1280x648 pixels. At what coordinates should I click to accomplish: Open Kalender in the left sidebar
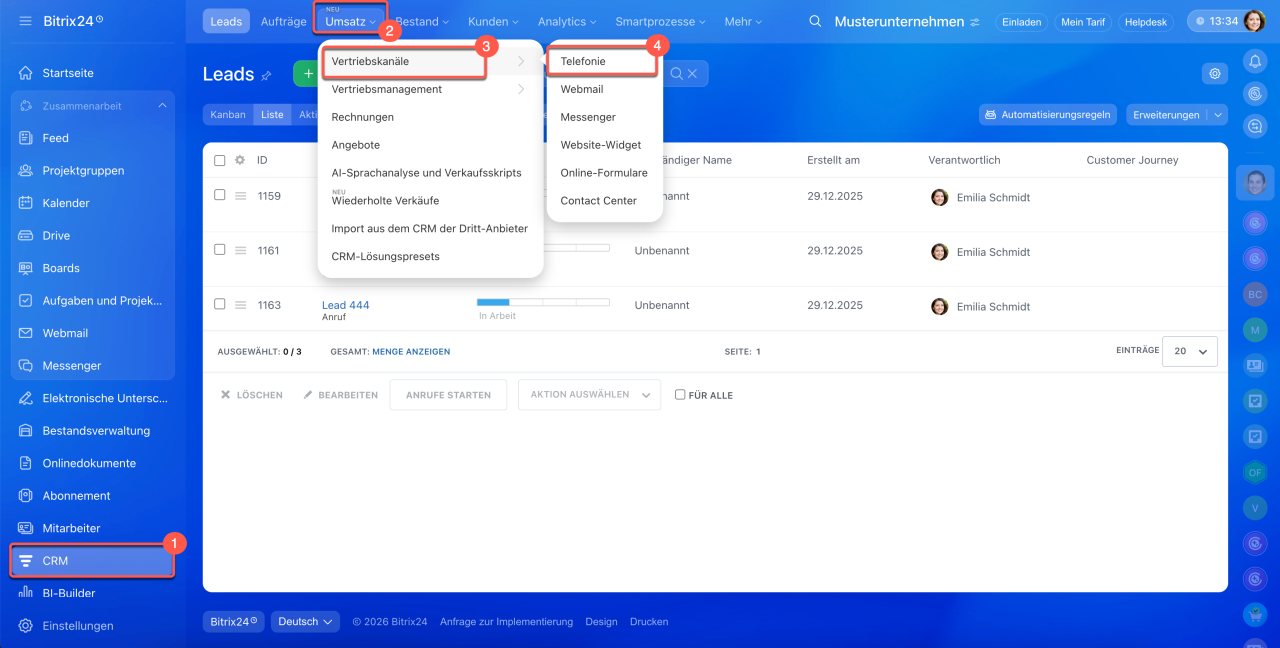click(66, 203)
